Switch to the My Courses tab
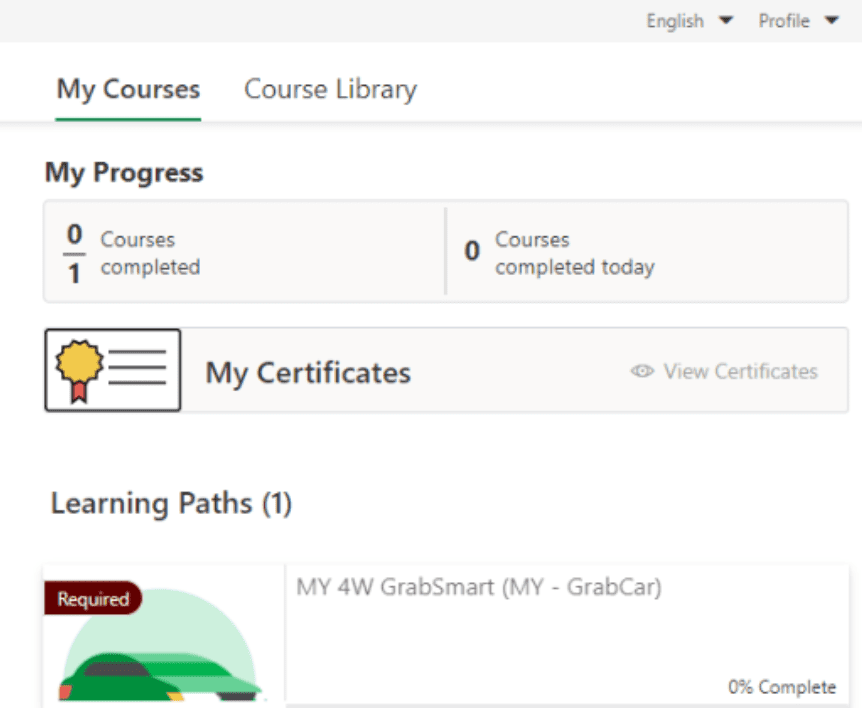 128,89
